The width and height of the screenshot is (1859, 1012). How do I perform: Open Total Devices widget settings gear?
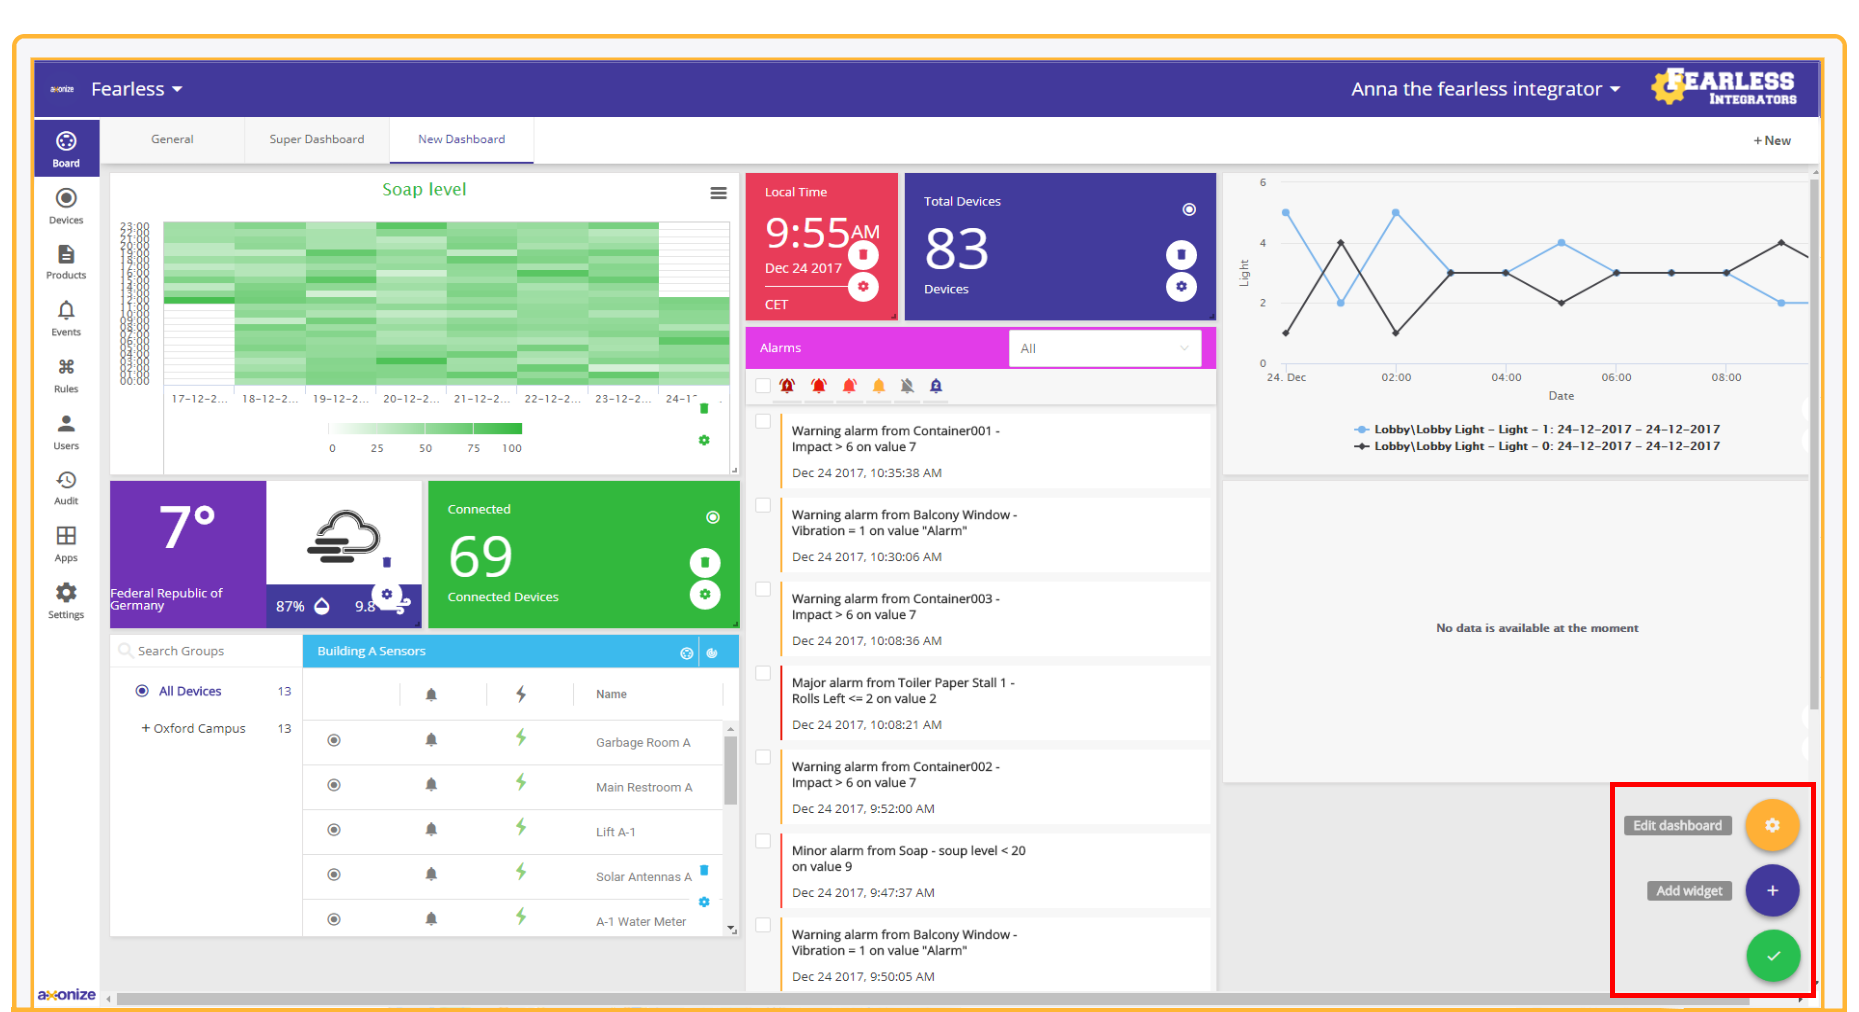(1181, 287)
